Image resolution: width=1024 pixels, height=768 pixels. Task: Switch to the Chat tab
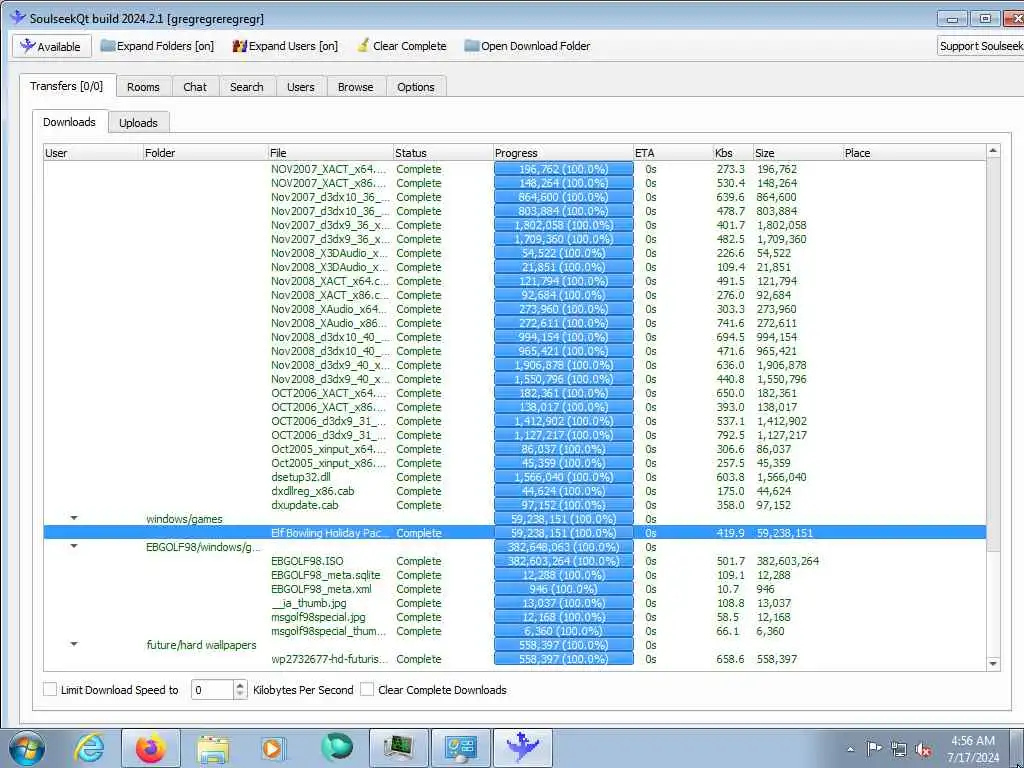click(x=195, y=87)
